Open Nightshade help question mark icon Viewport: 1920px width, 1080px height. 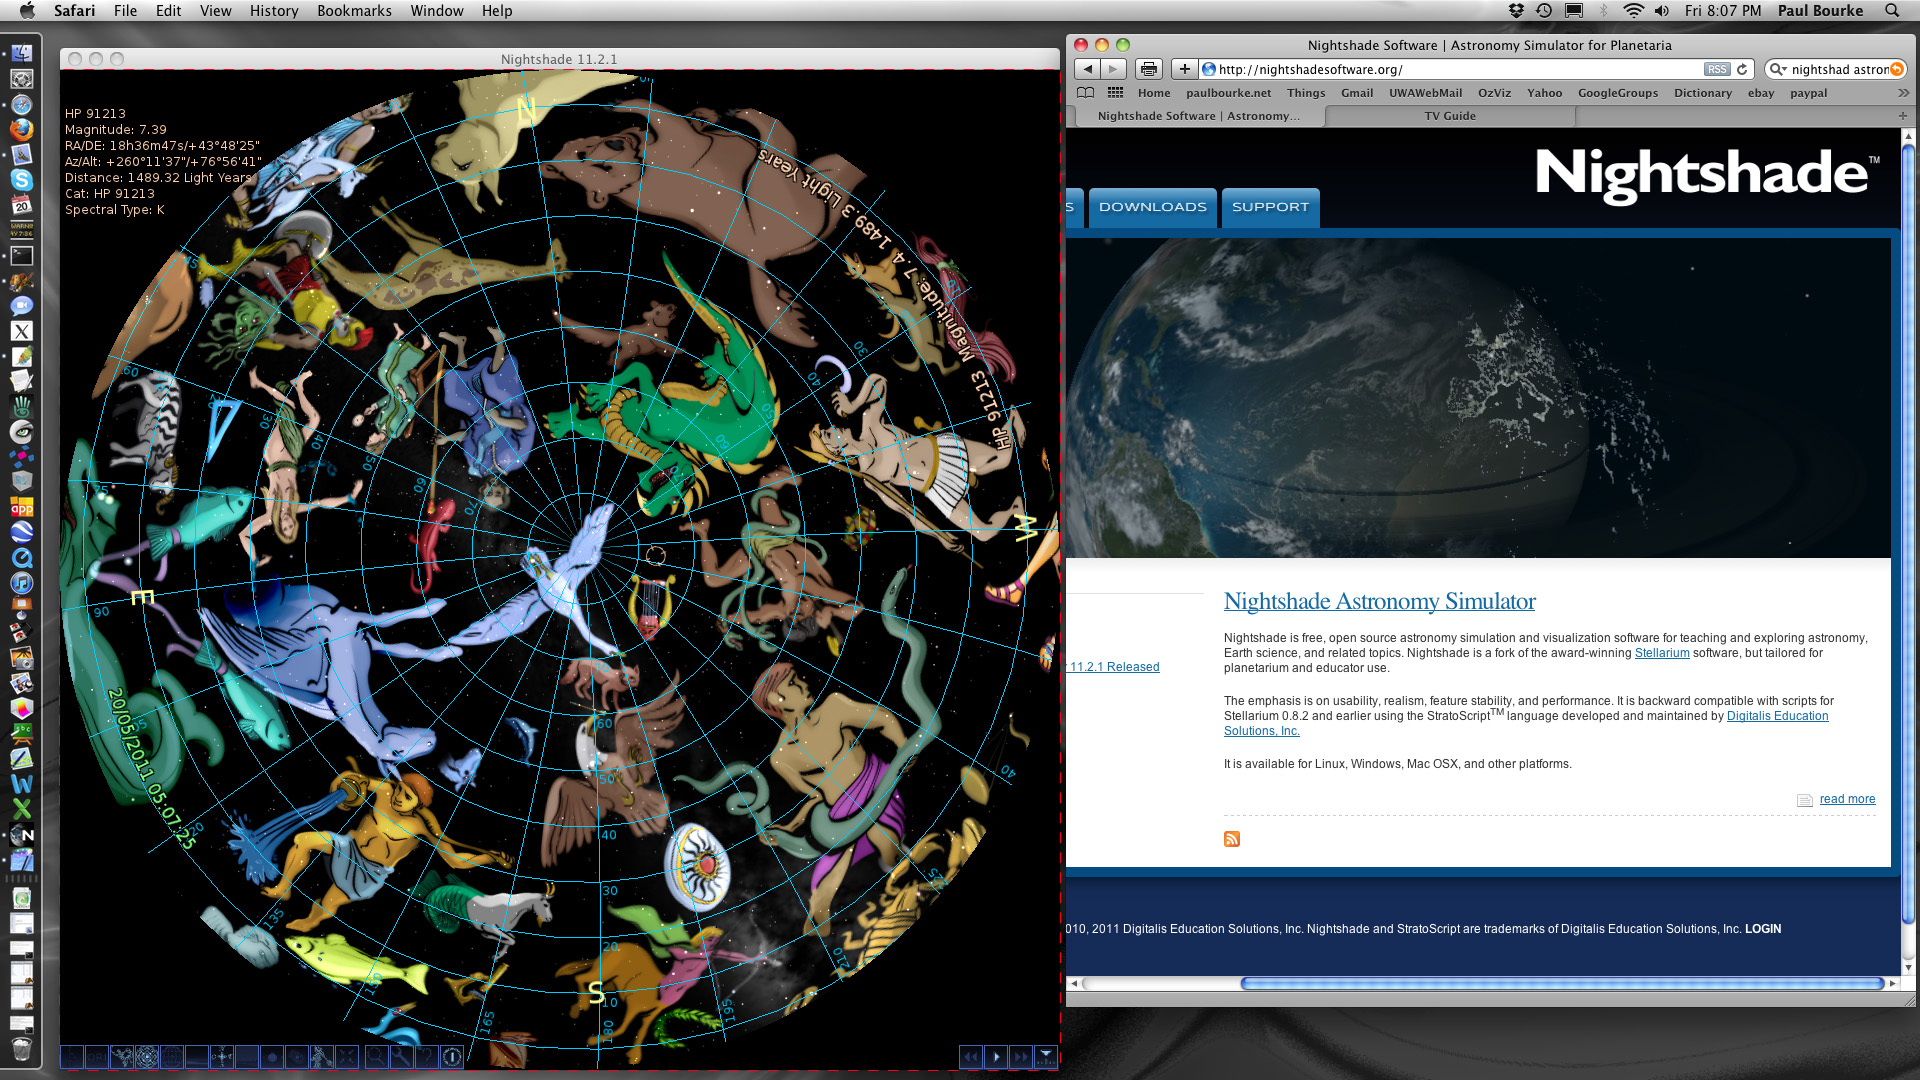pyautogui.click(x=426, y=1057)
